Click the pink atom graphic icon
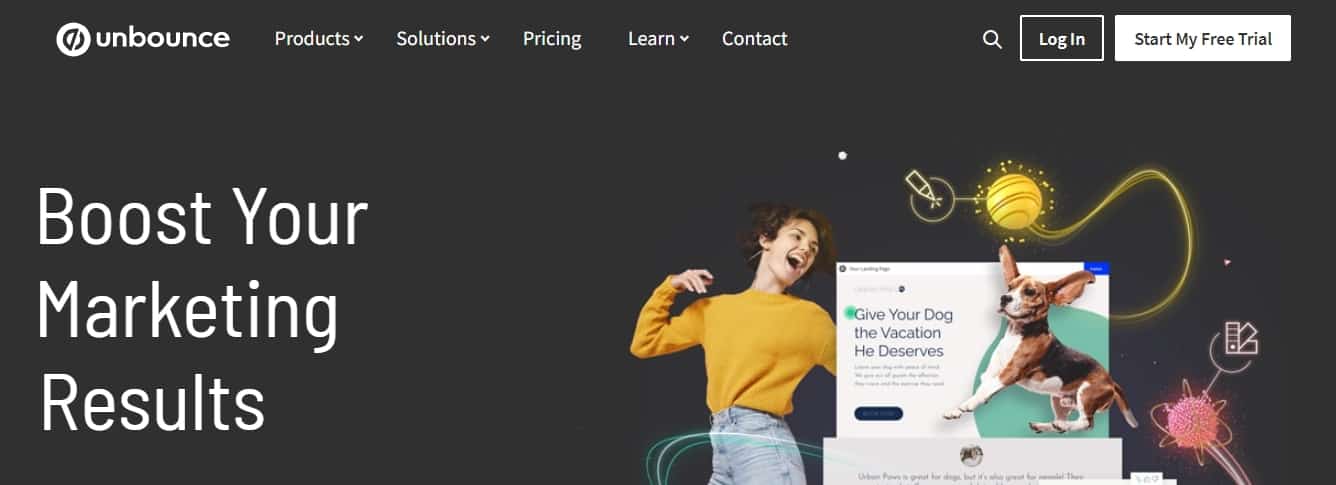Screen dimensions: 1336x485 1193,419
